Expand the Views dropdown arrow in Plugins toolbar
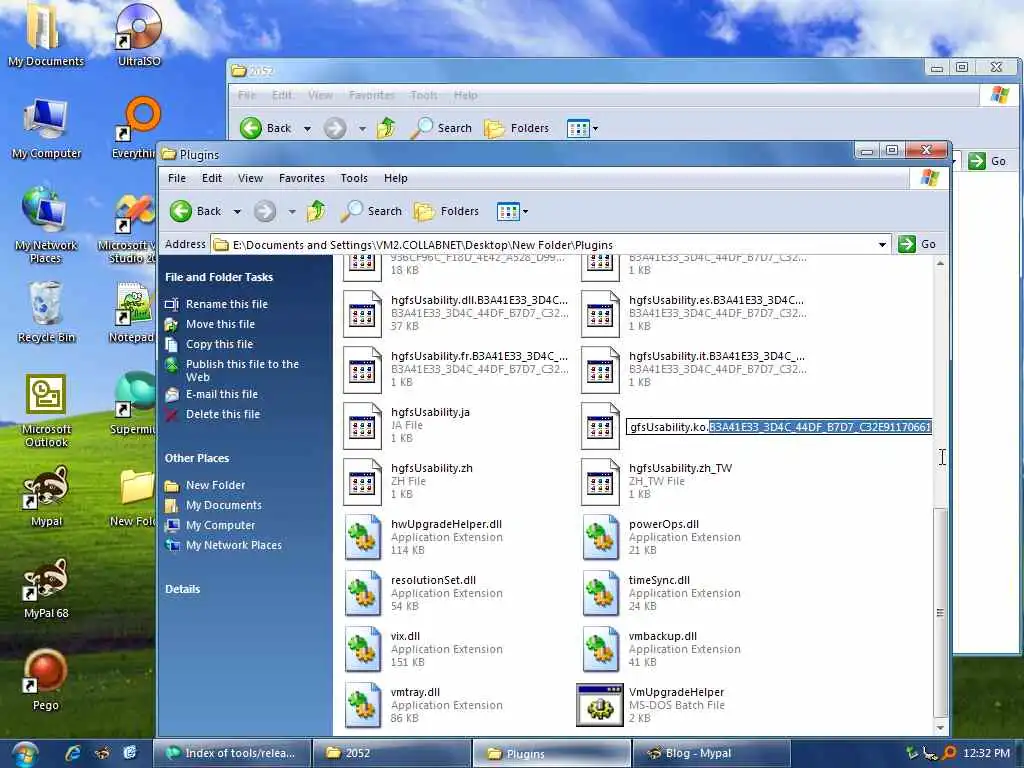 [x=525, y=212]
